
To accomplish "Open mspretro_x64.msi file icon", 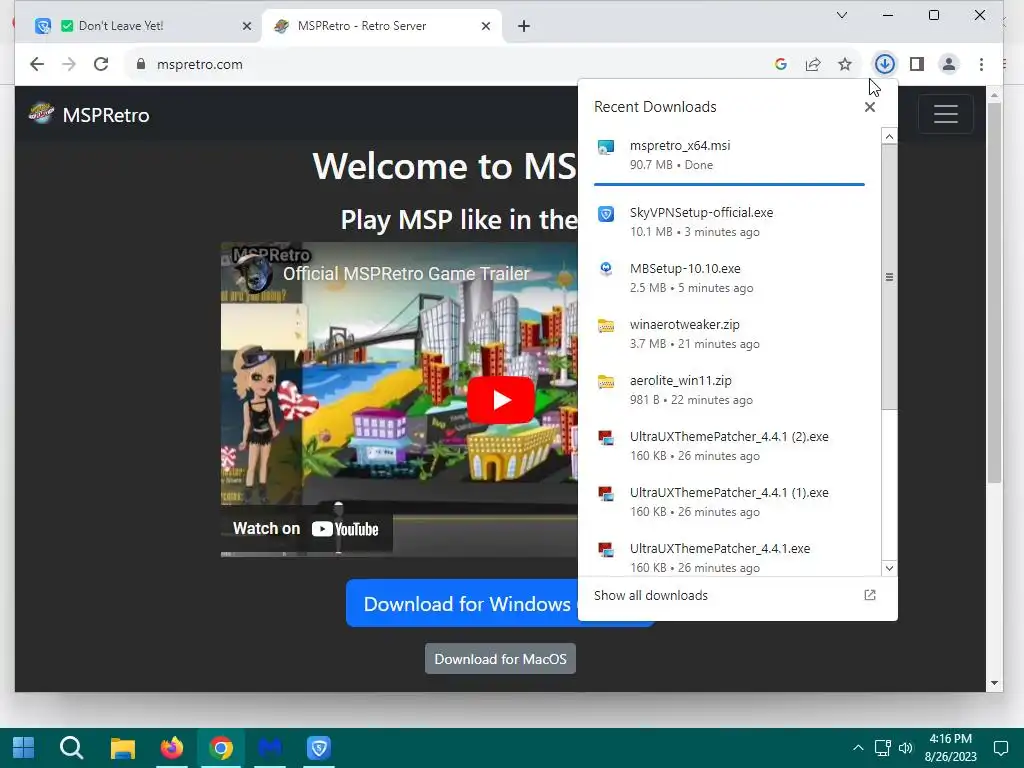I will (606, 147).
